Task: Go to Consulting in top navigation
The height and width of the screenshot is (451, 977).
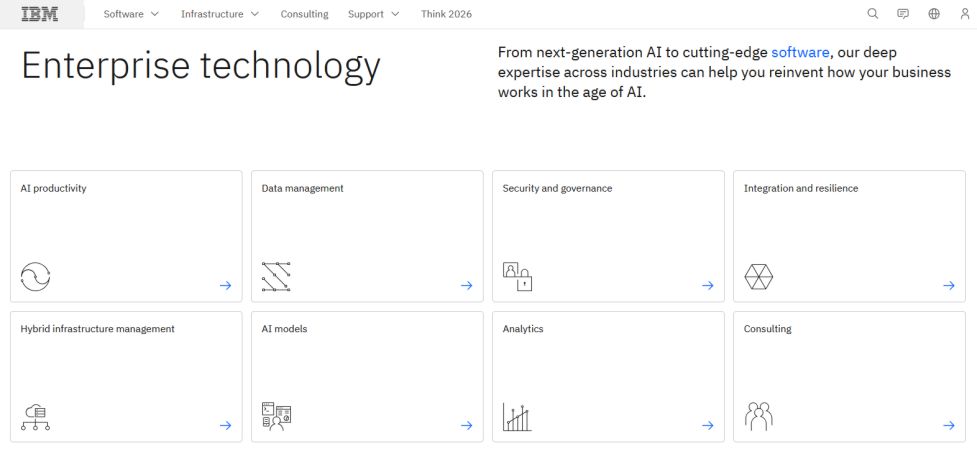Action: pos(304,14)
